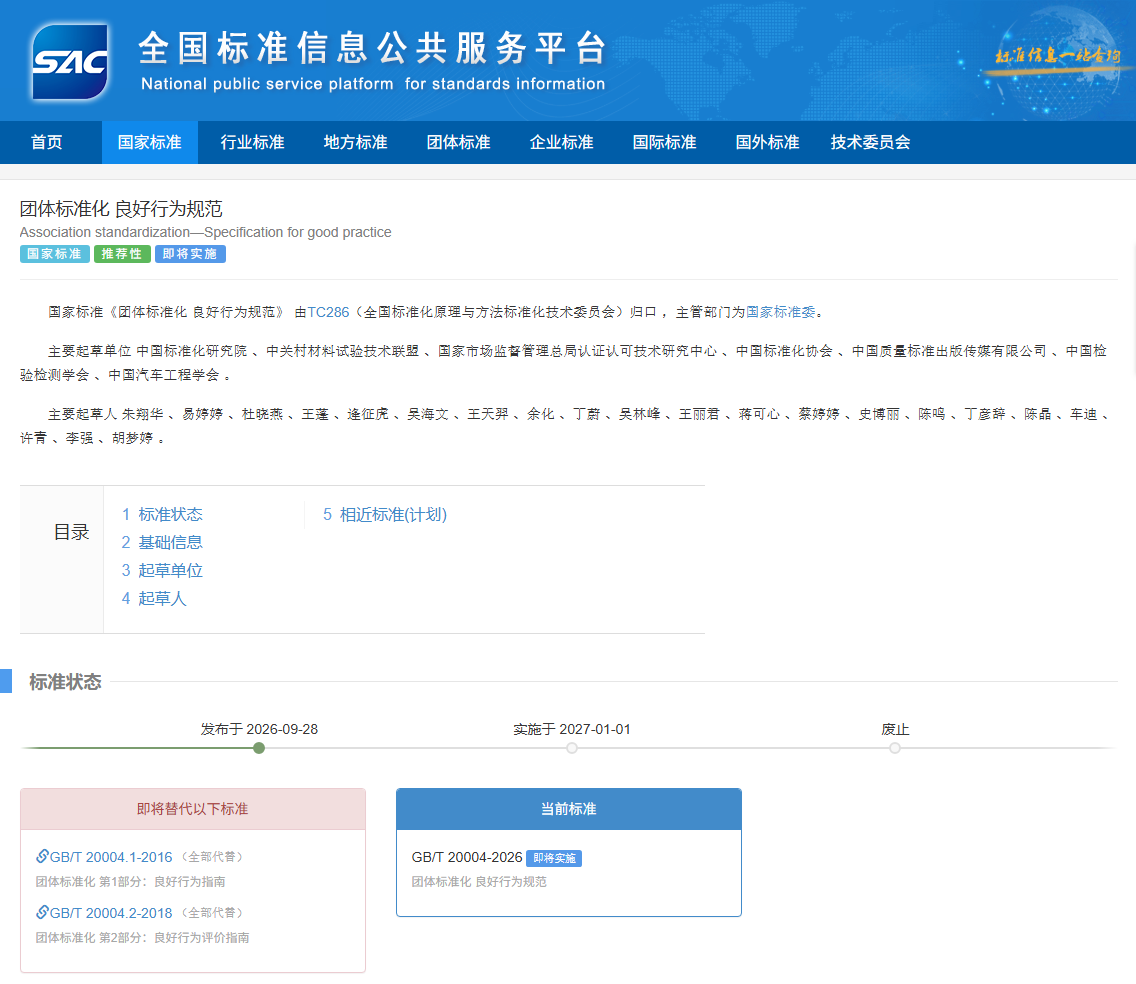The width and height of the screenshot is (1136, 984).
Task: Open the 地方标准 navigation tab
Action: click(x=355, y=142)
